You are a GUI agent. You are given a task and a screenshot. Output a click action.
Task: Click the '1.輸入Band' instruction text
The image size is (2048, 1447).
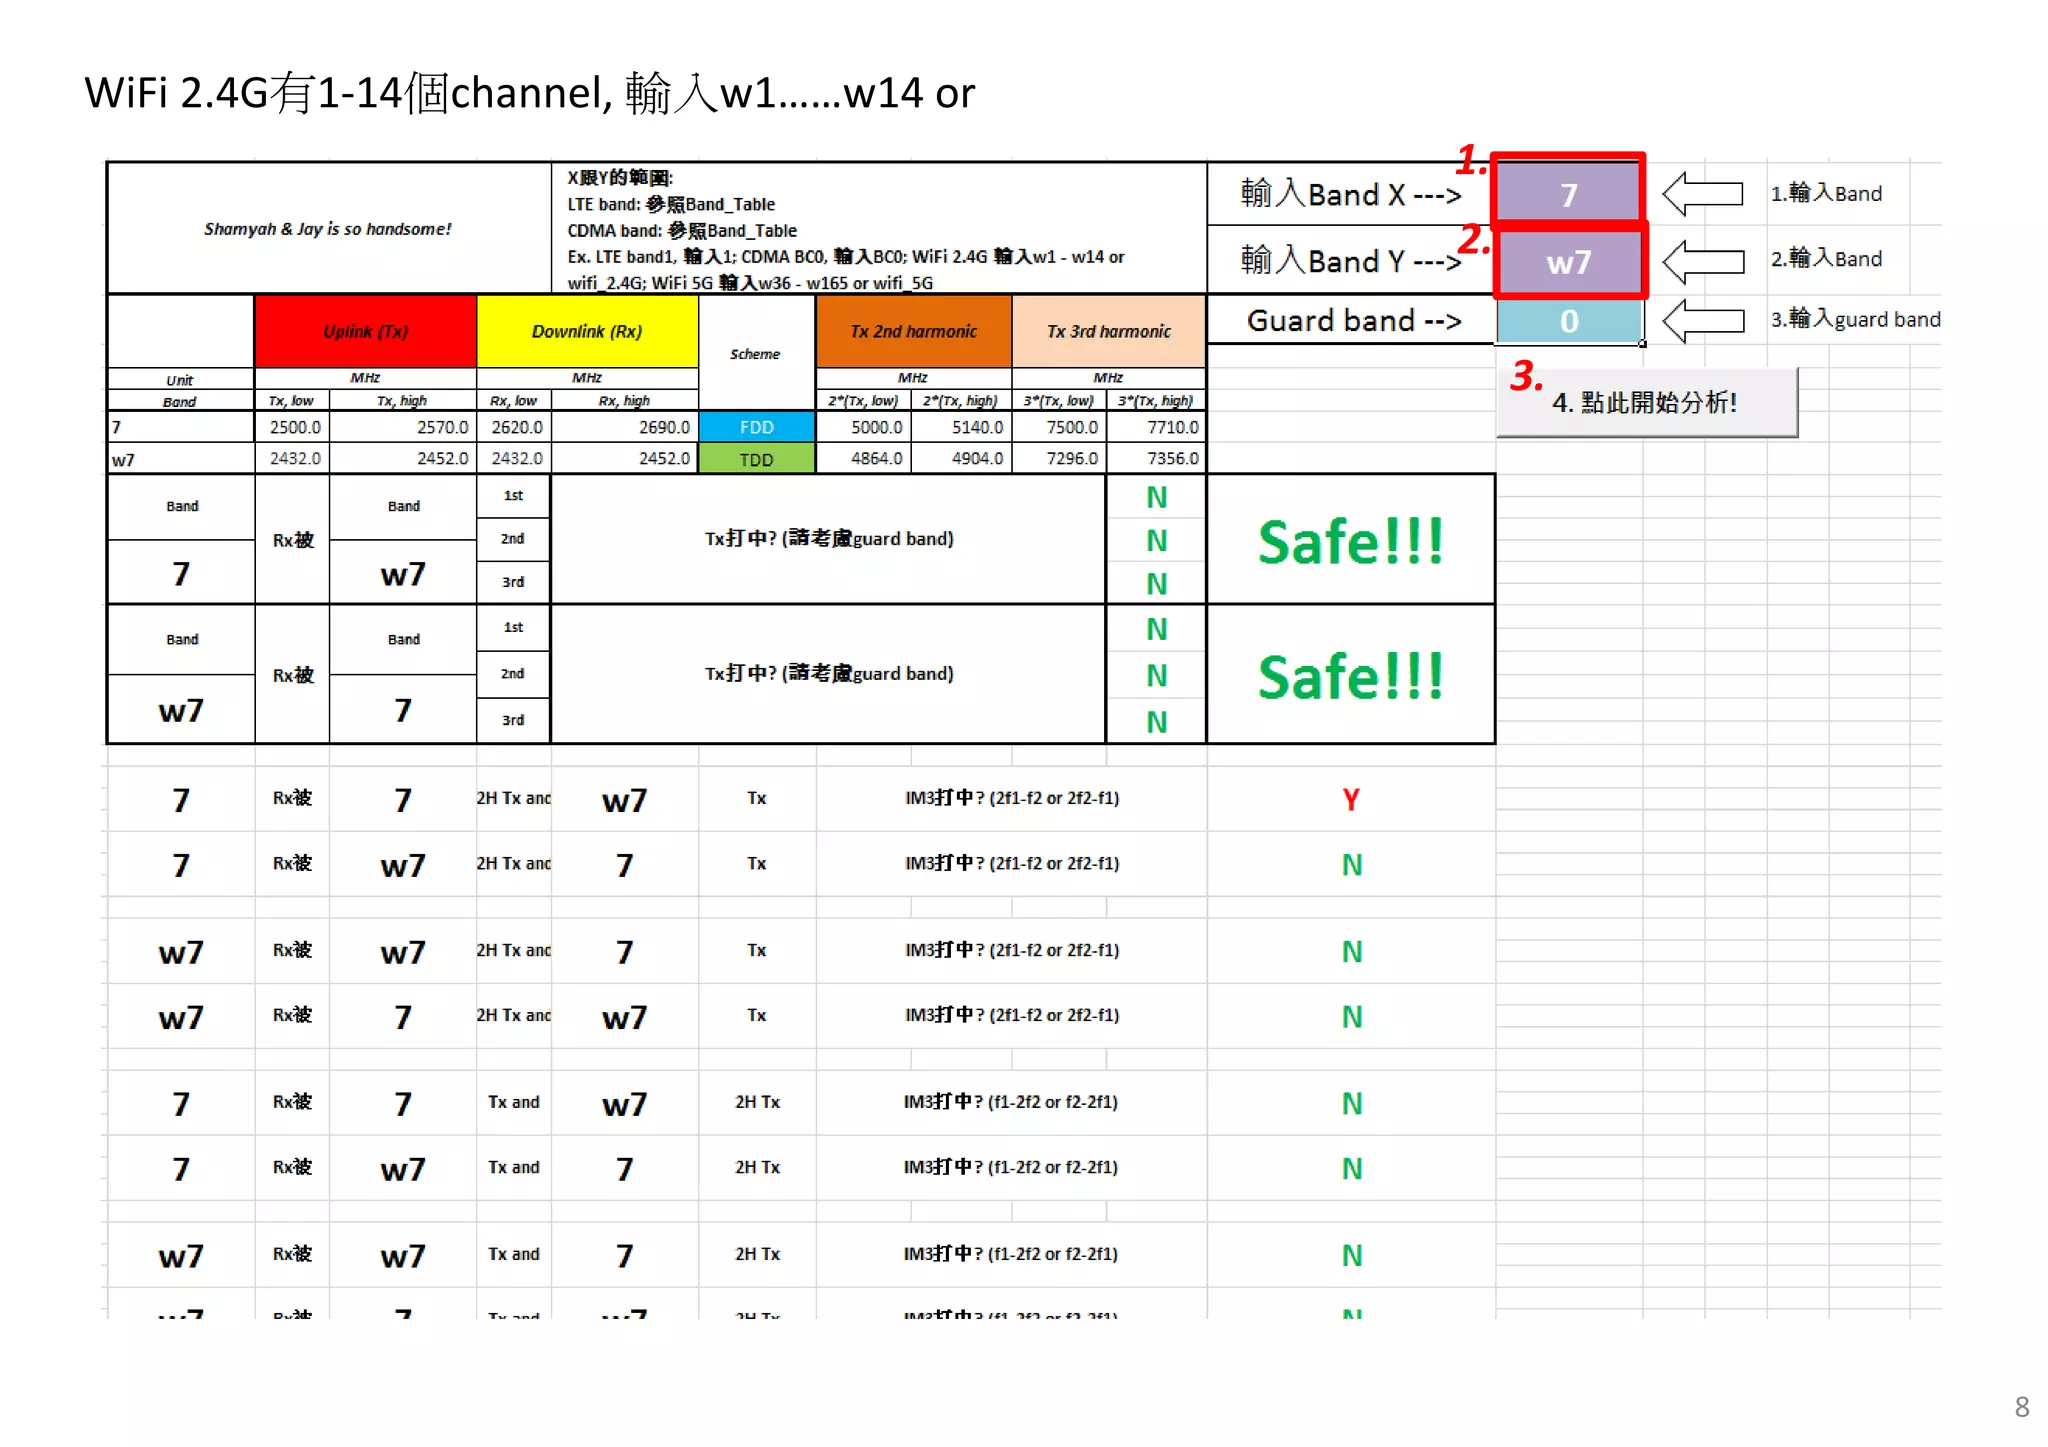point(1826,193)
